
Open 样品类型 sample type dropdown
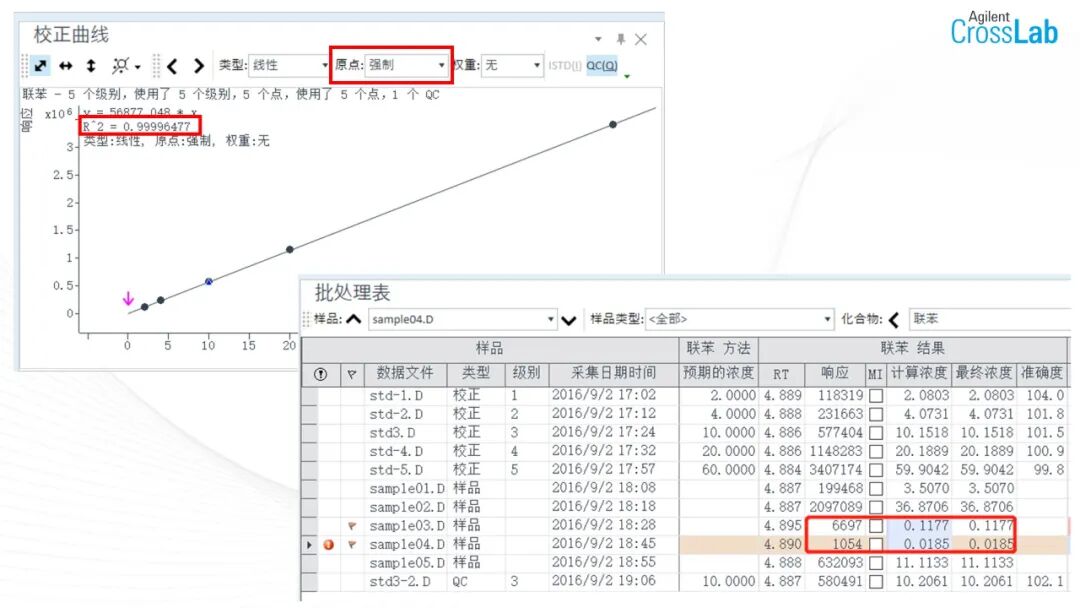pos(739,319)
